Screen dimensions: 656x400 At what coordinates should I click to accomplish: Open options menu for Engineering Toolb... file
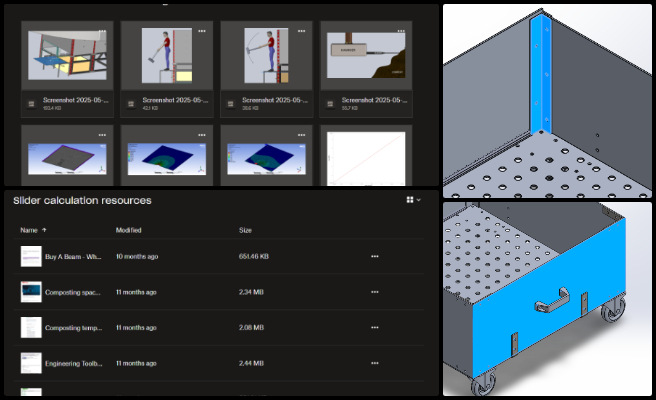(374, 363)
